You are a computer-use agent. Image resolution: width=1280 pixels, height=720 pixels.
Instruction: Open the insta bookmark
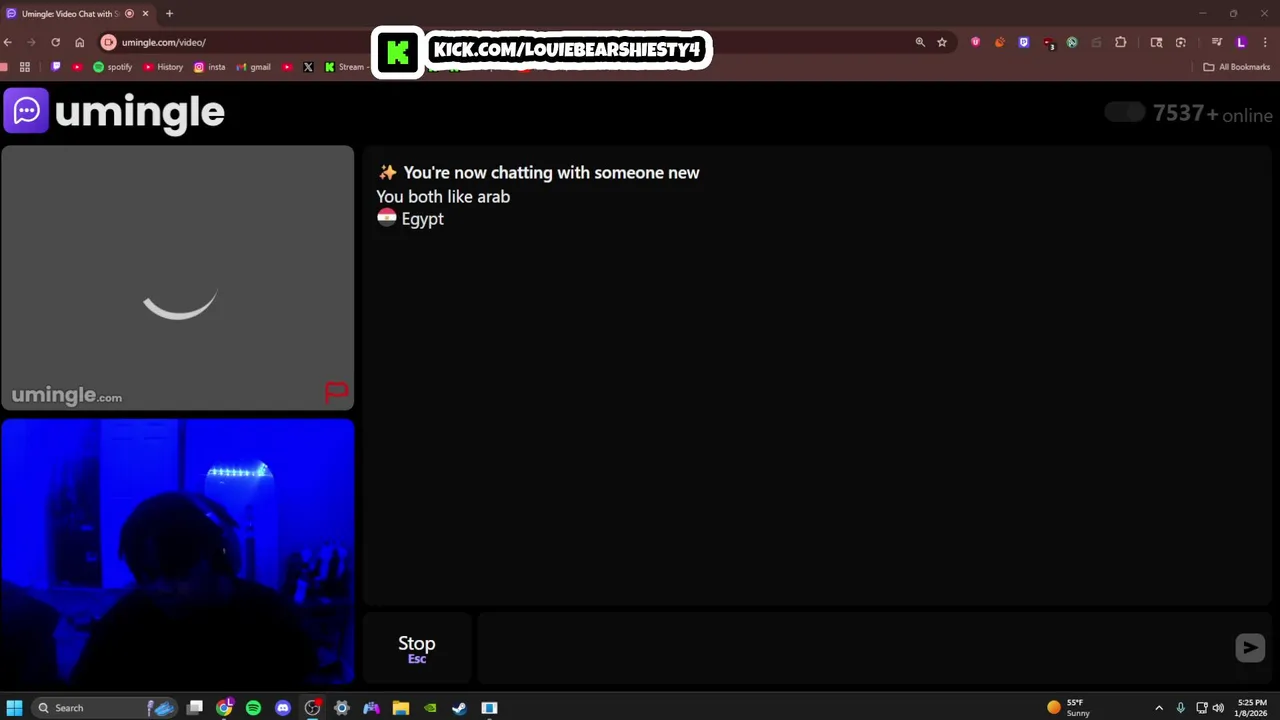pyautogui.click(x=210, y=67)
